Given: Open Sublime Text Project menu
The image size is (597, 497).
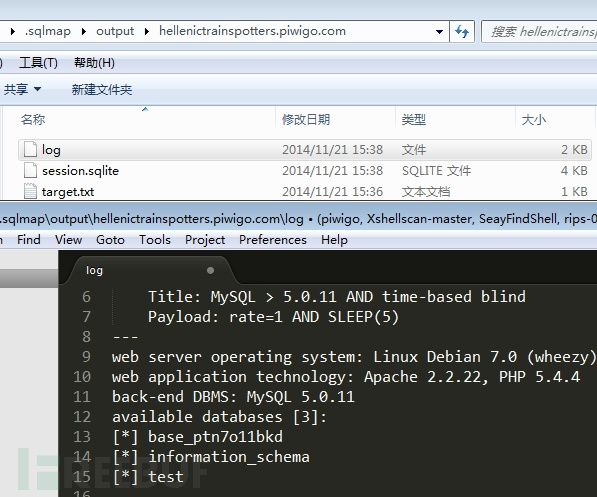Looking at the screenshot, I should pos(205,240).
